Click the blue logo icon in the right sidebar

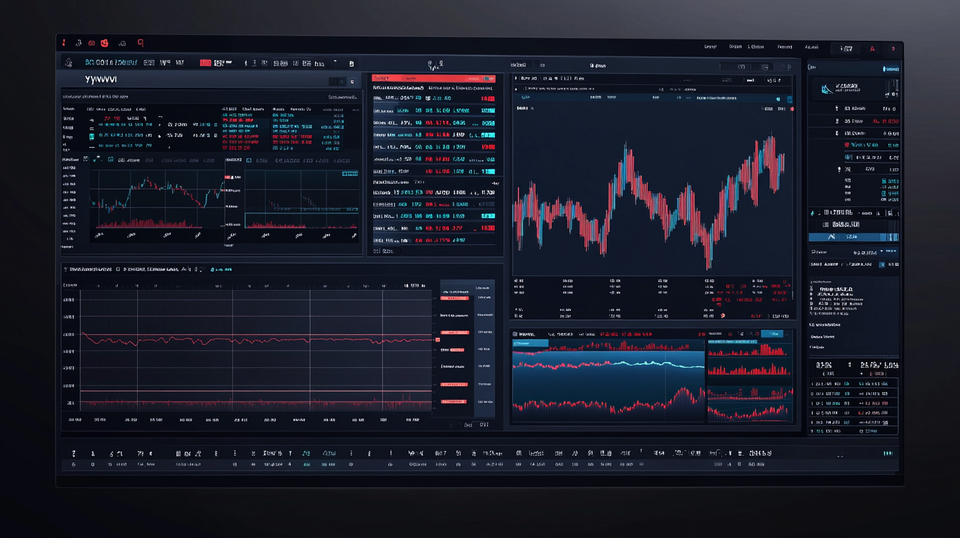pos(828,89)
